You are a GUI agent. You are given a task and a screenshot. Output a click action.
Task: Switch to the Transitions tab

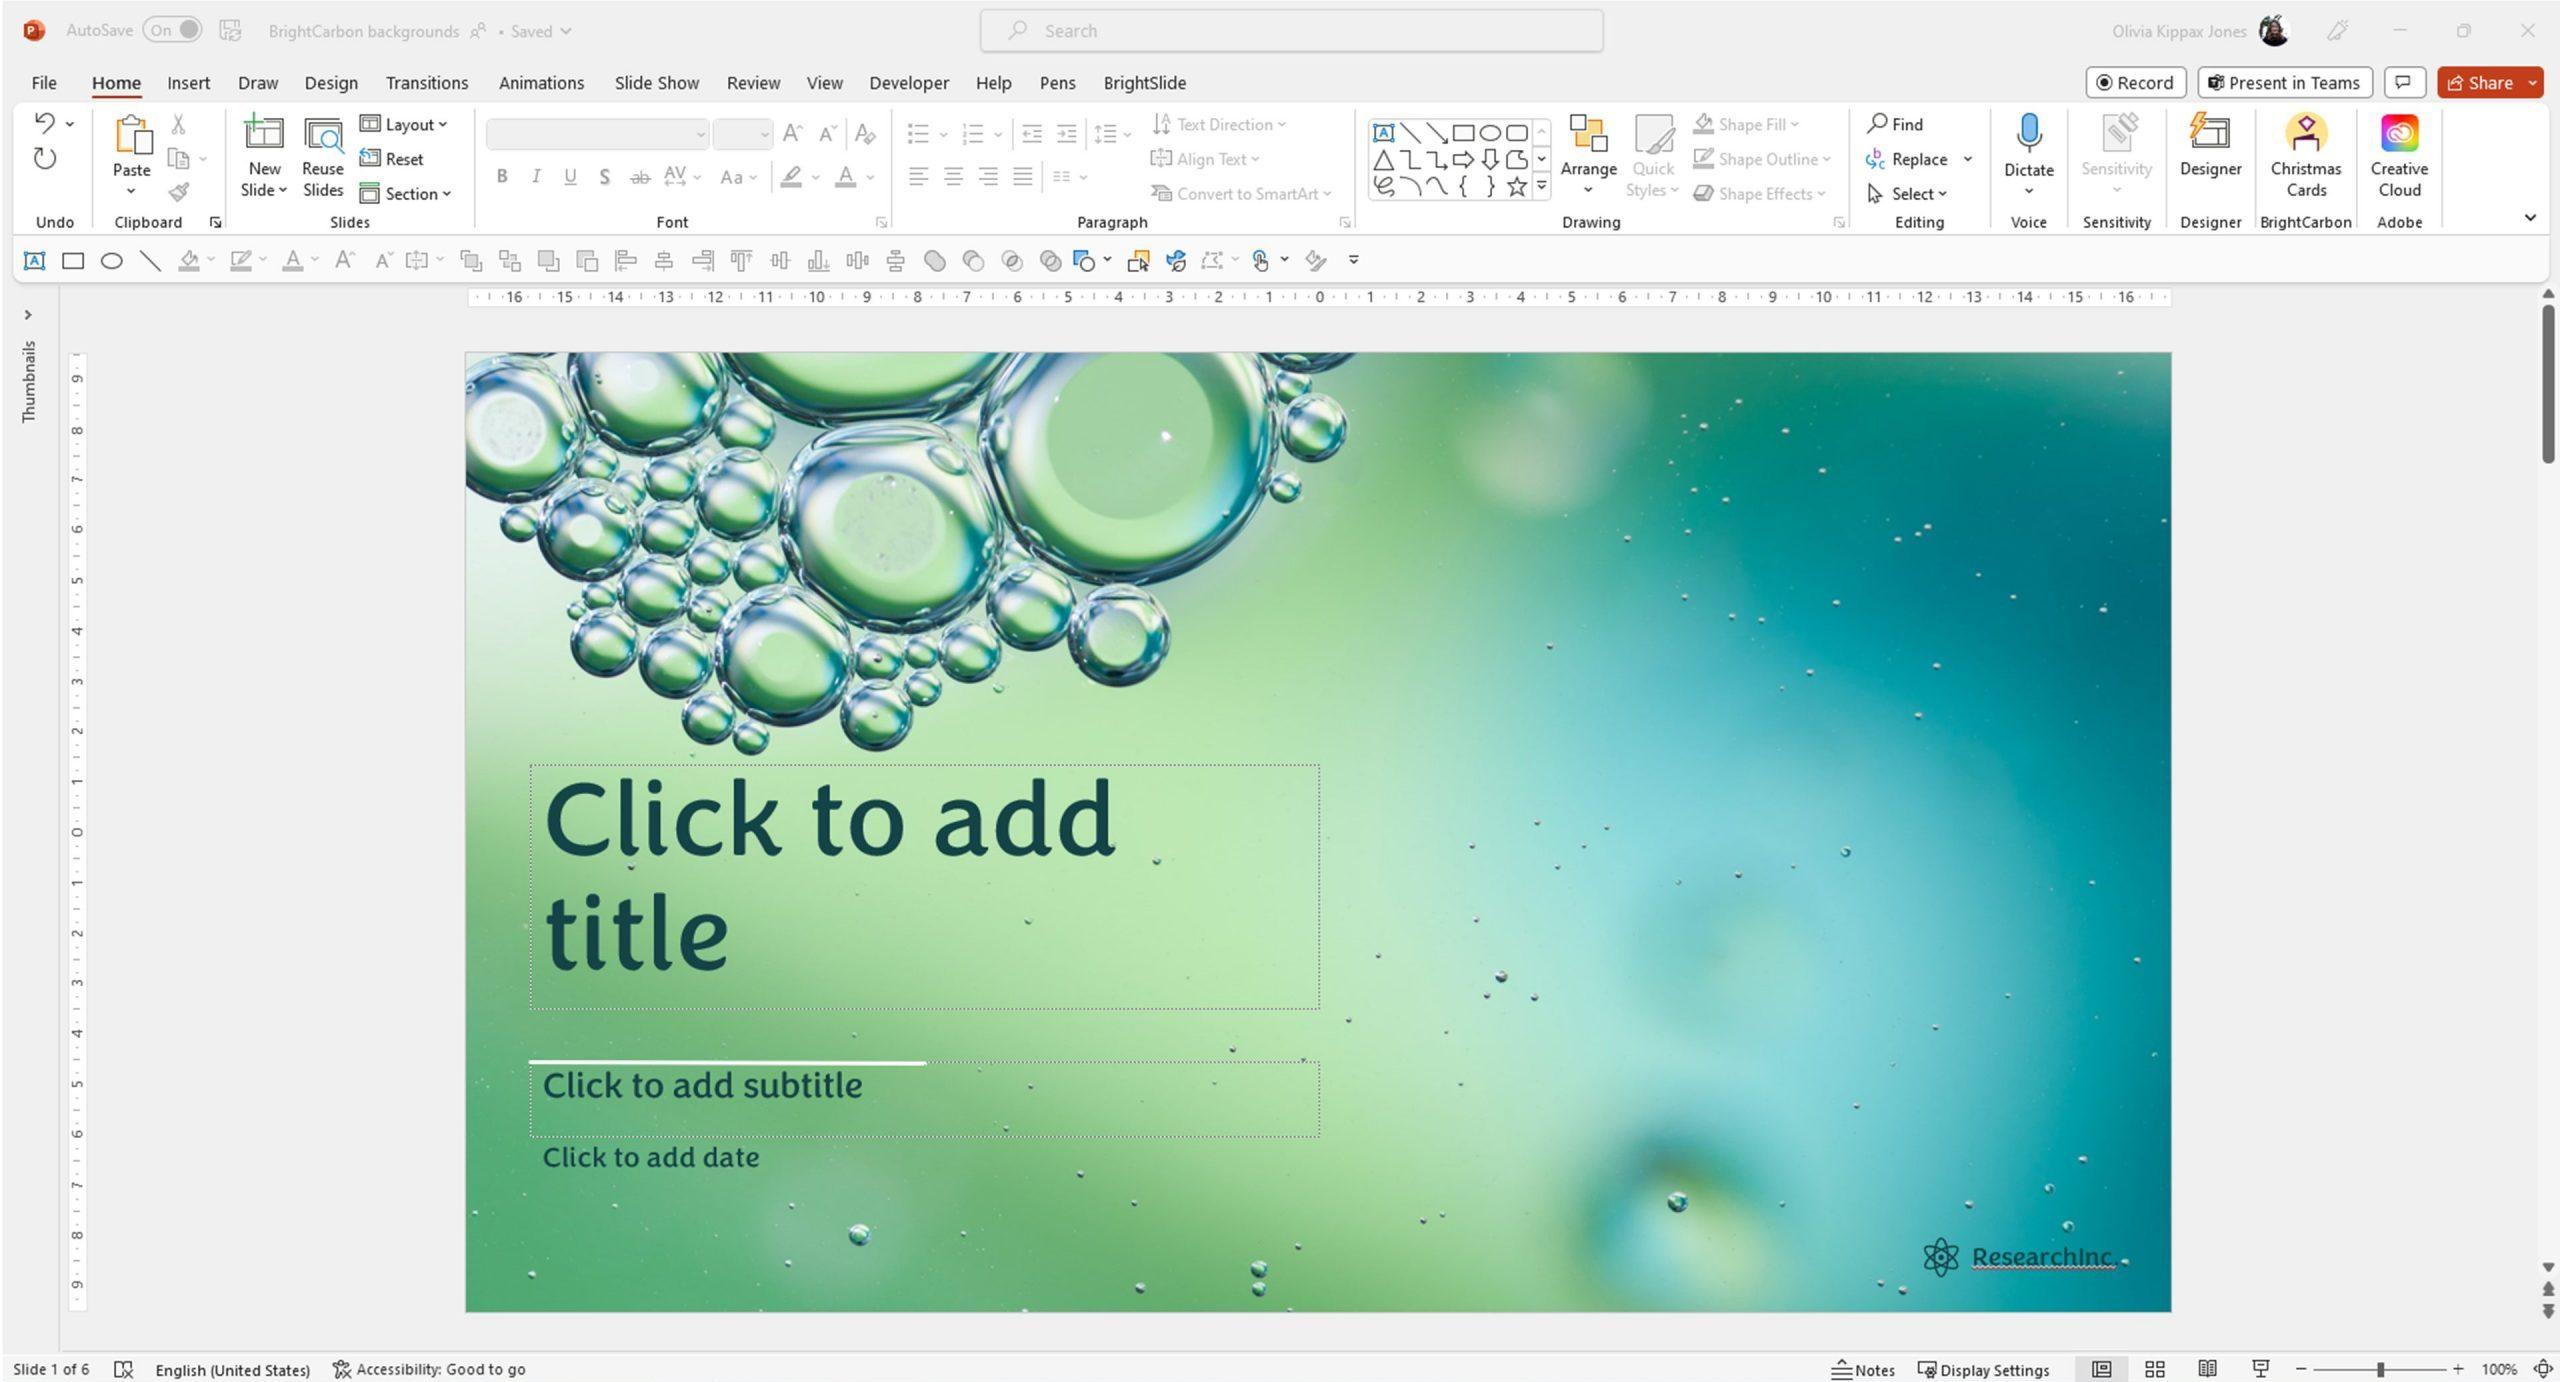tap(427, 83)
